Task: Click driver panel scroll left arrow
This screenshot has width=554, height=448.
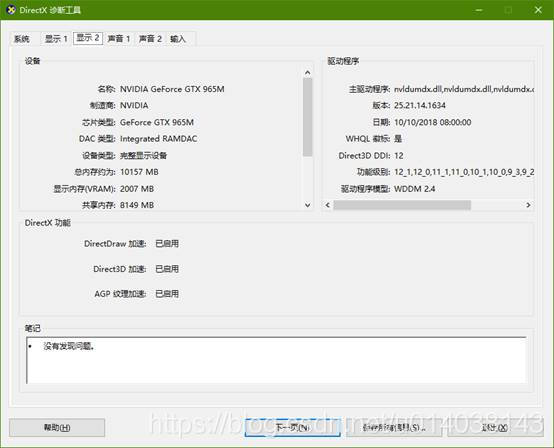Action: [x=328, y=205]
